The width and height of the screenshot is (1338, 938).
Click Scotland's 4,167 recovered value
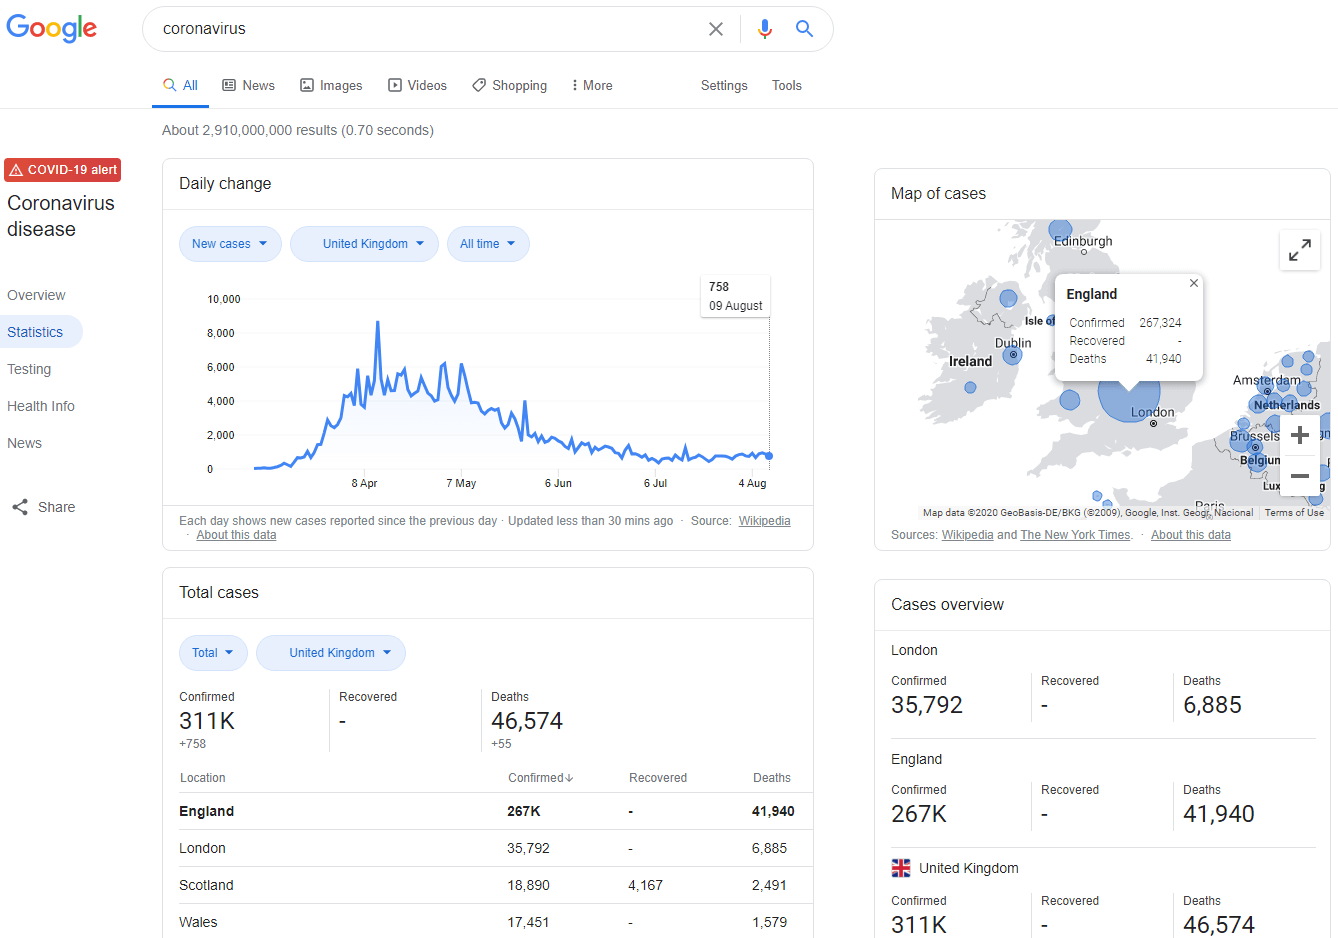pyautogui.click(x=645, y=885)
